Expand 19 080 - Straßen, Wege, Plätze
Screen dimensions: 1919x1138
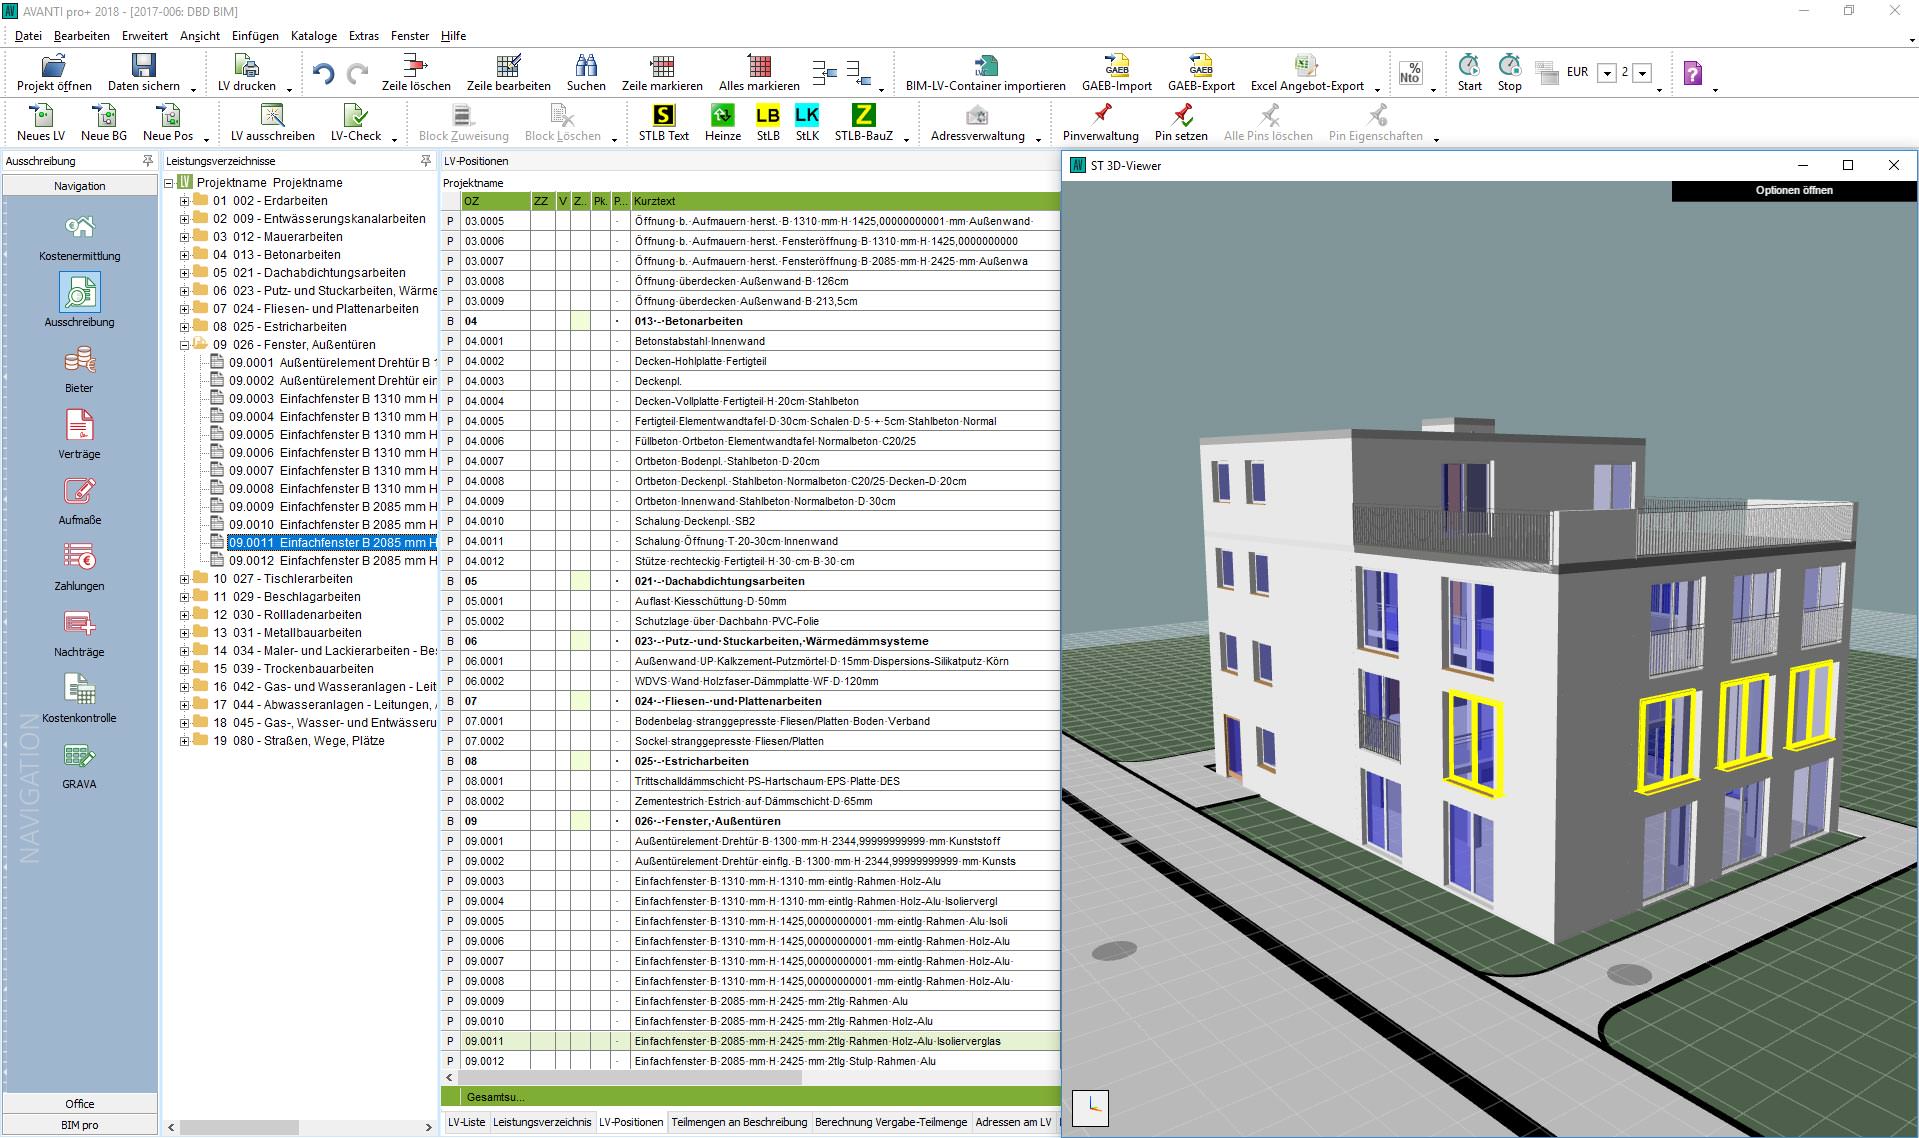pyautogui.click(x=184, y=741)
